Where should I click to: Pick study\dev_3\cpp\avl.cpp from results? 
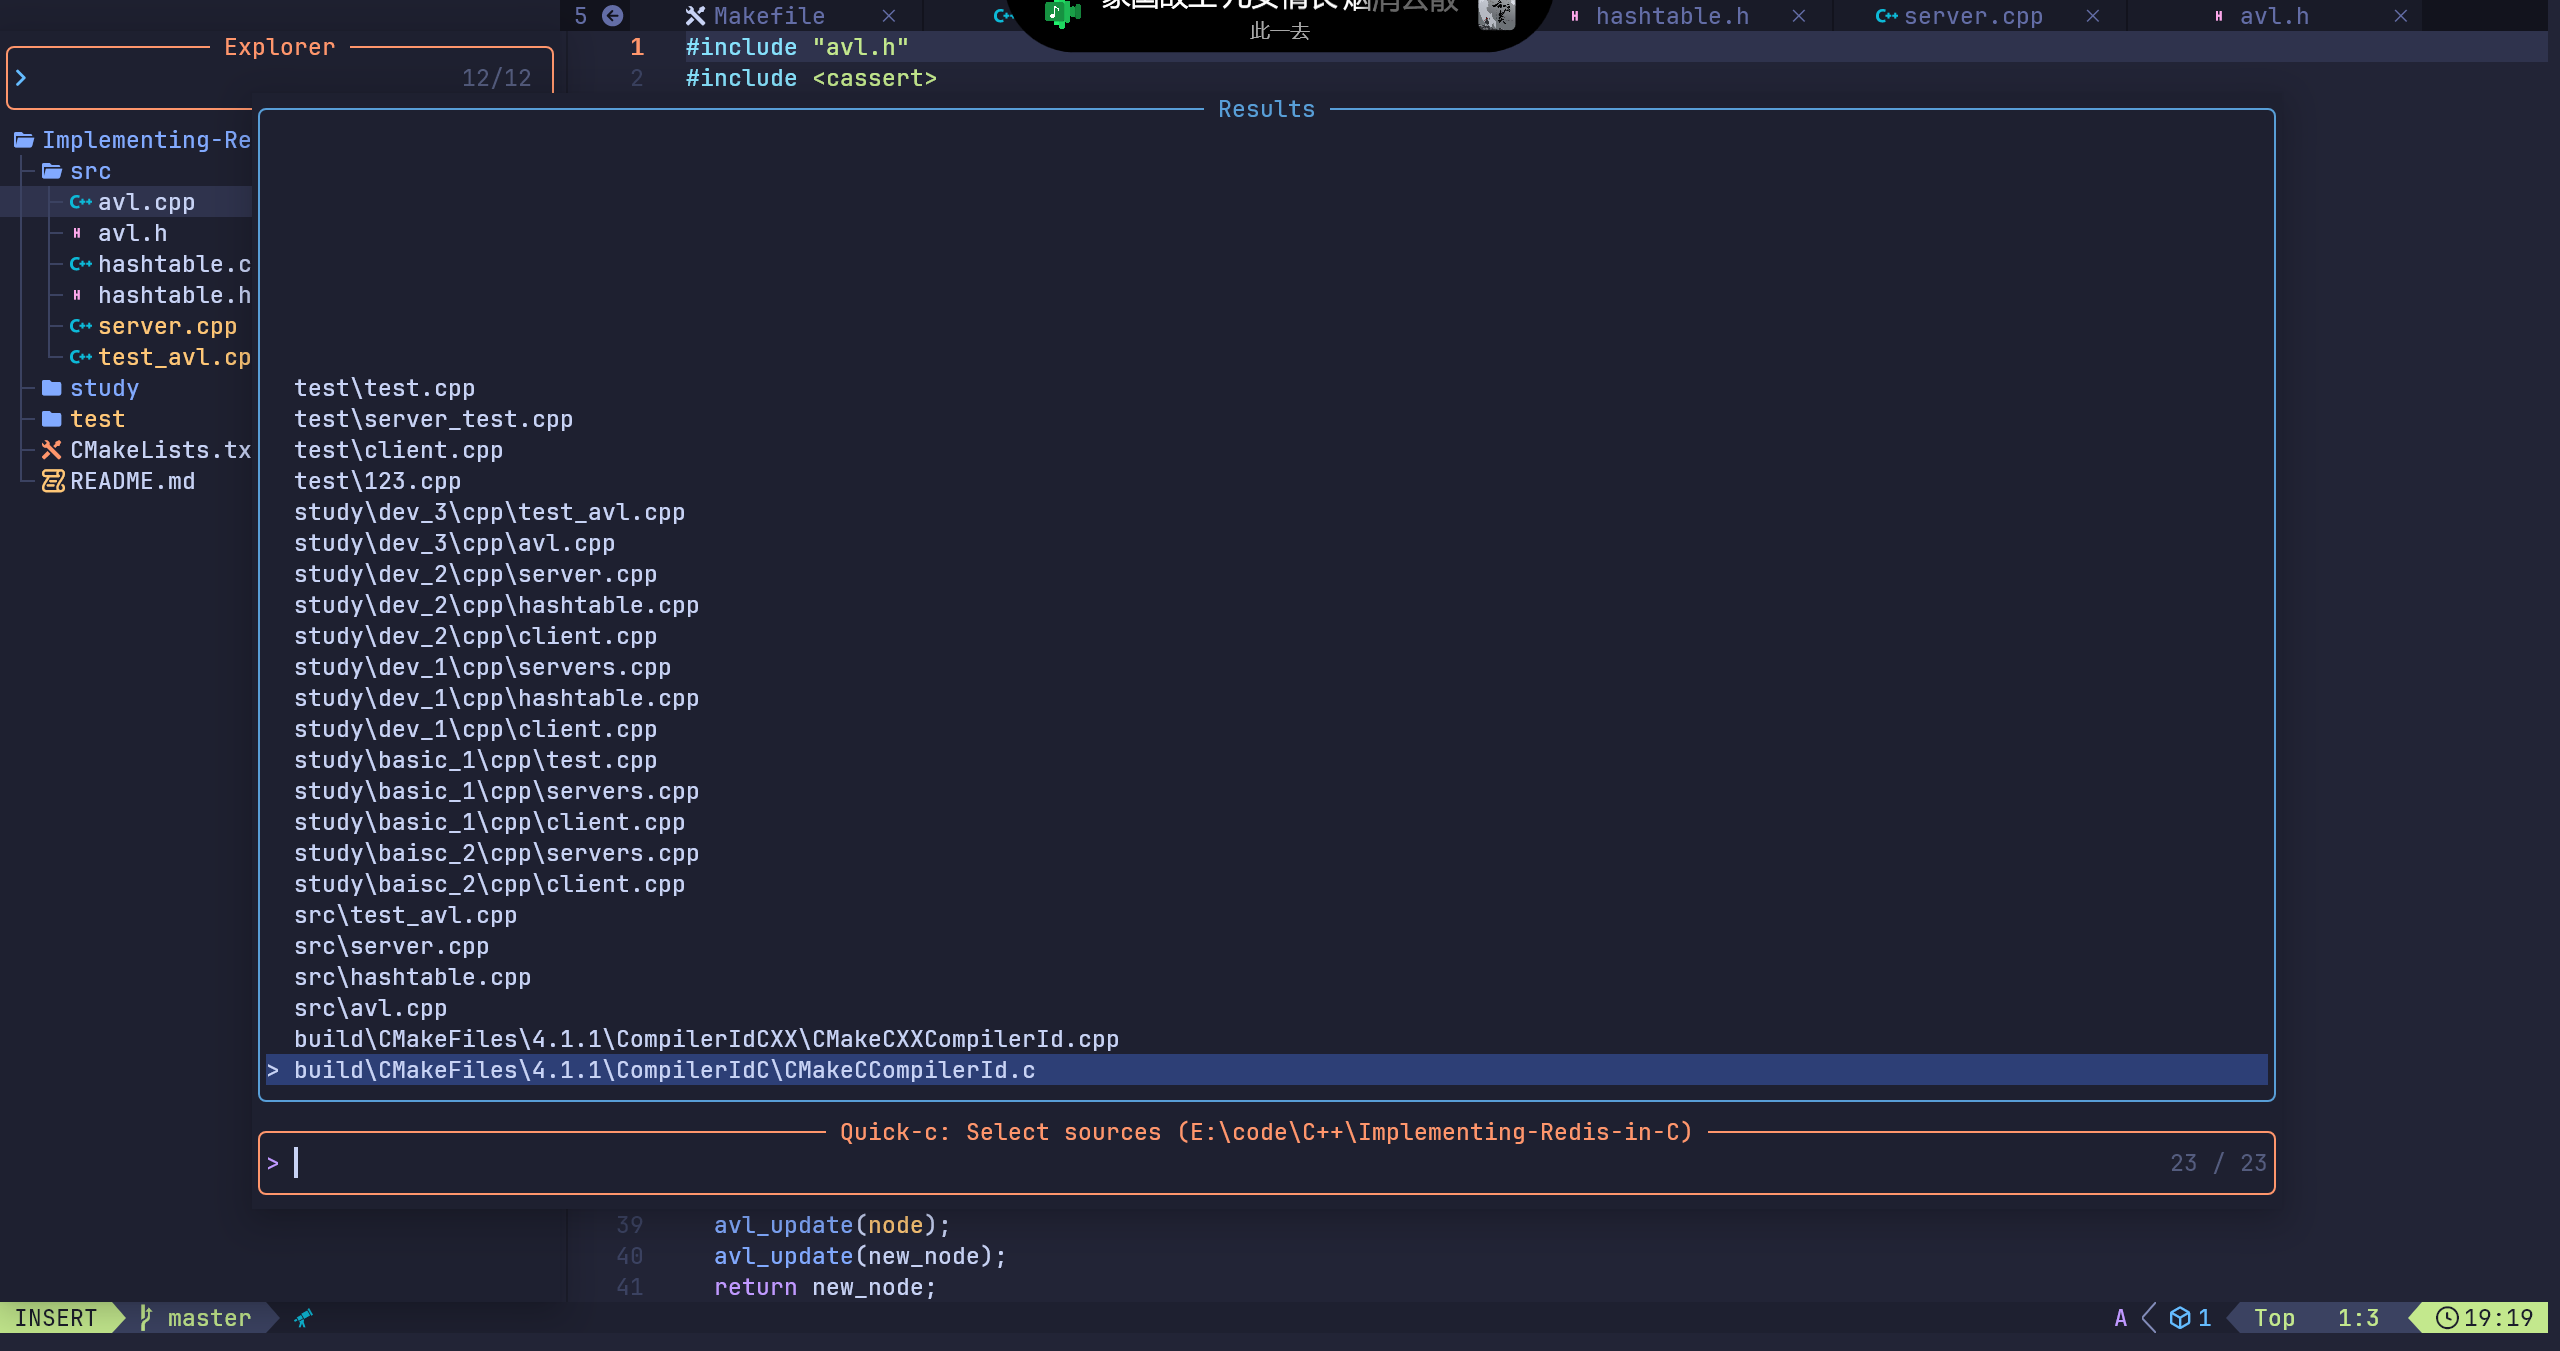pyautogui.click(x=454, y=543)
